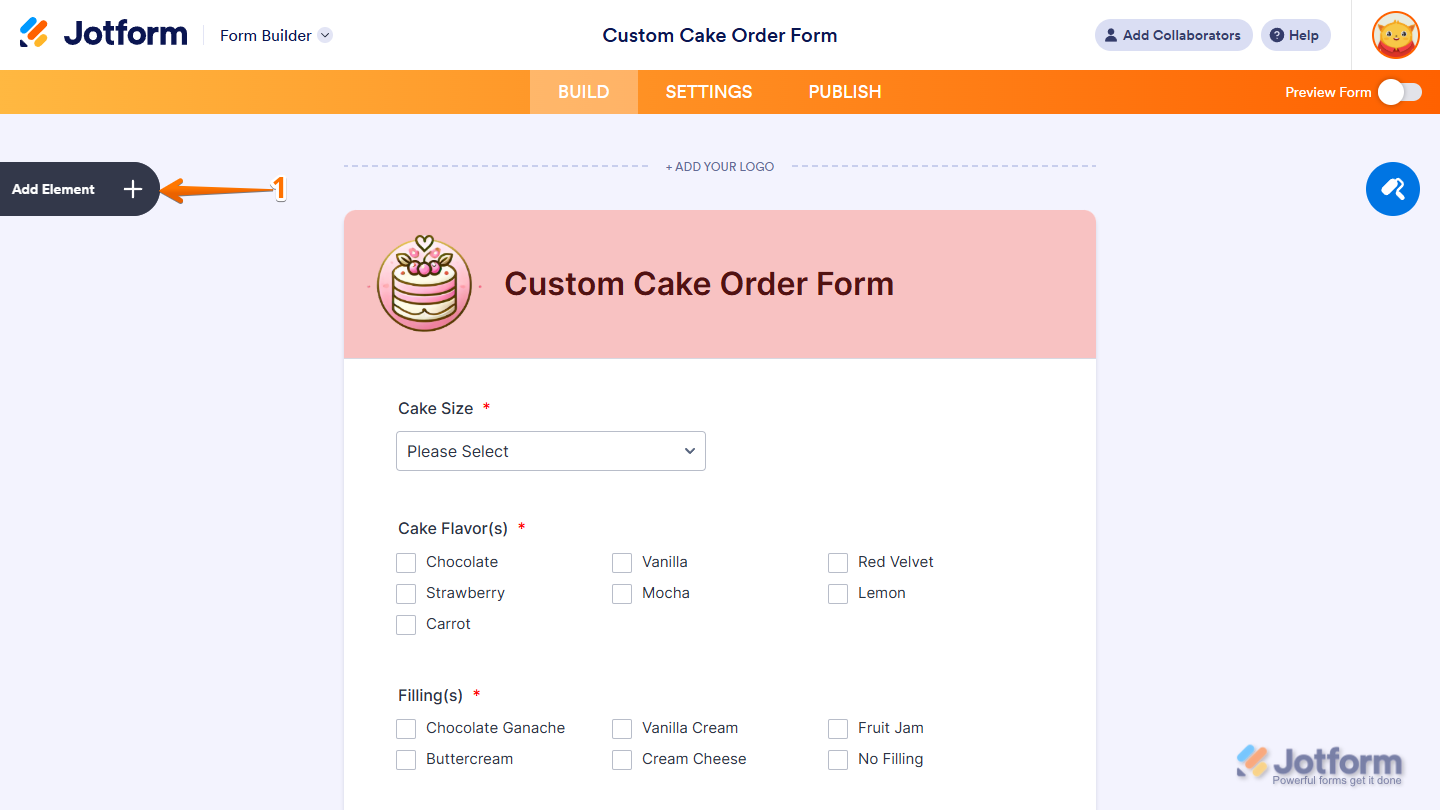This screenshot has height=810, width=1440.
Task: Click the plus icon to add an element
Action: [x=132, y=188]
